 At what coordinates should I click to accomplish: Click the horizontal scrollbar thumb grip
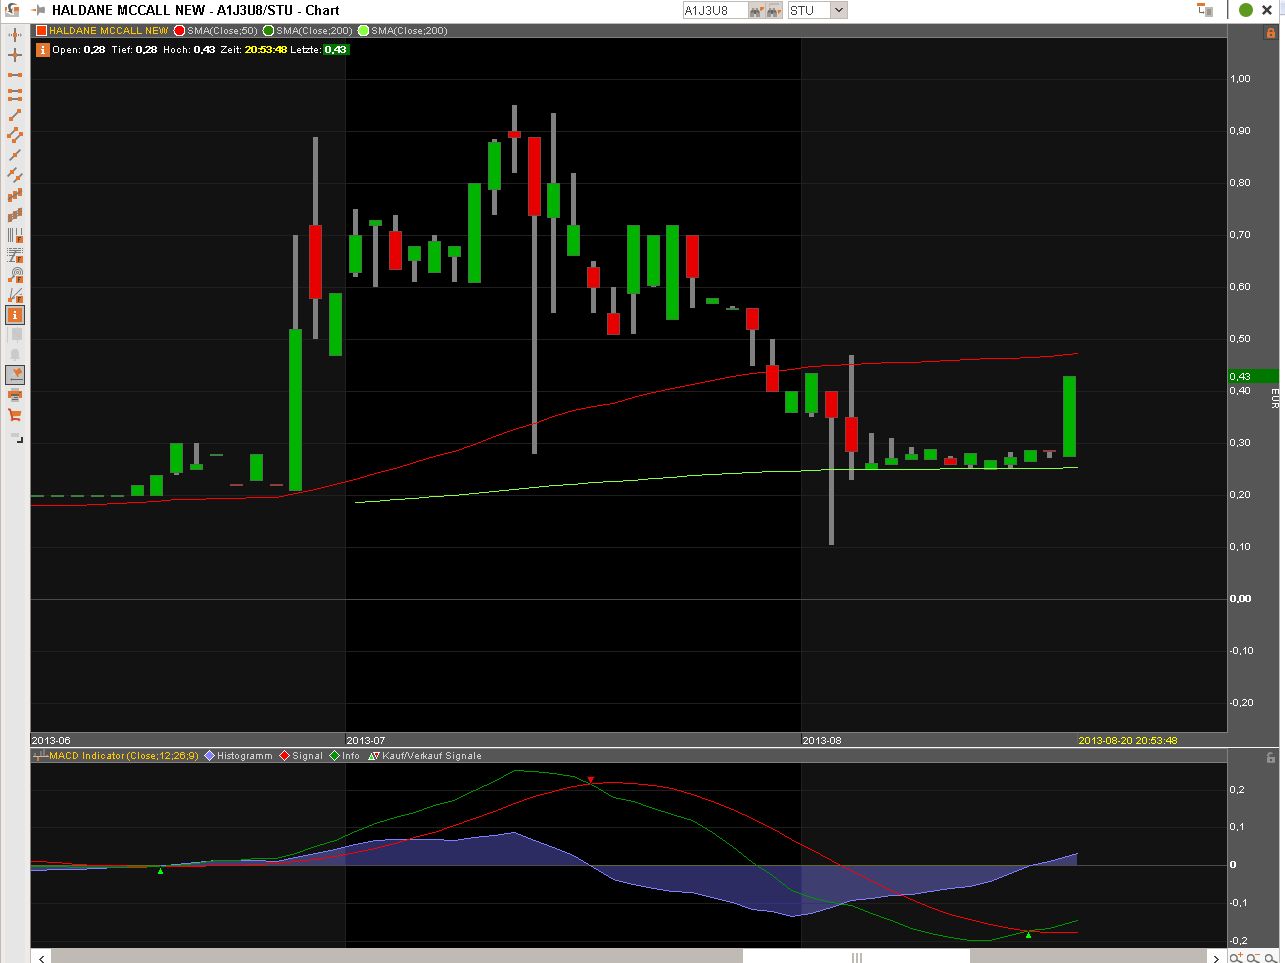[857, 957]
